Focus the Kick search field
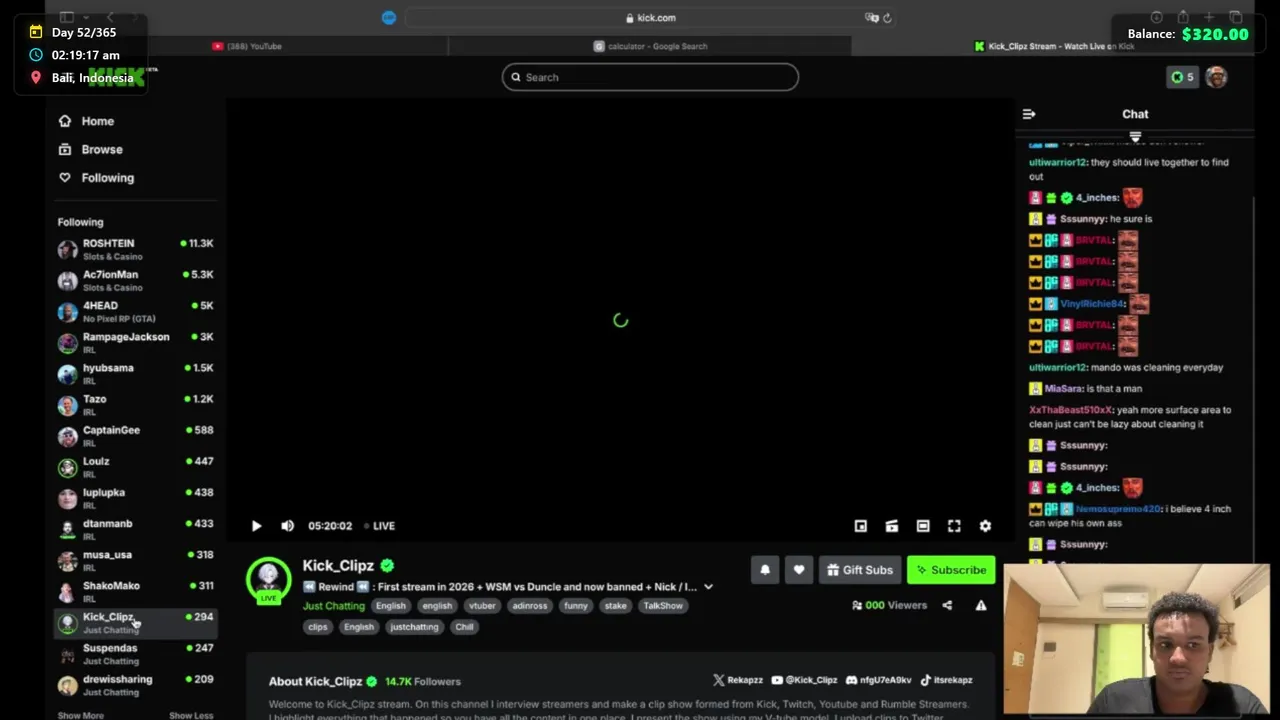1280x720 pixels. (x=650, y=77)
